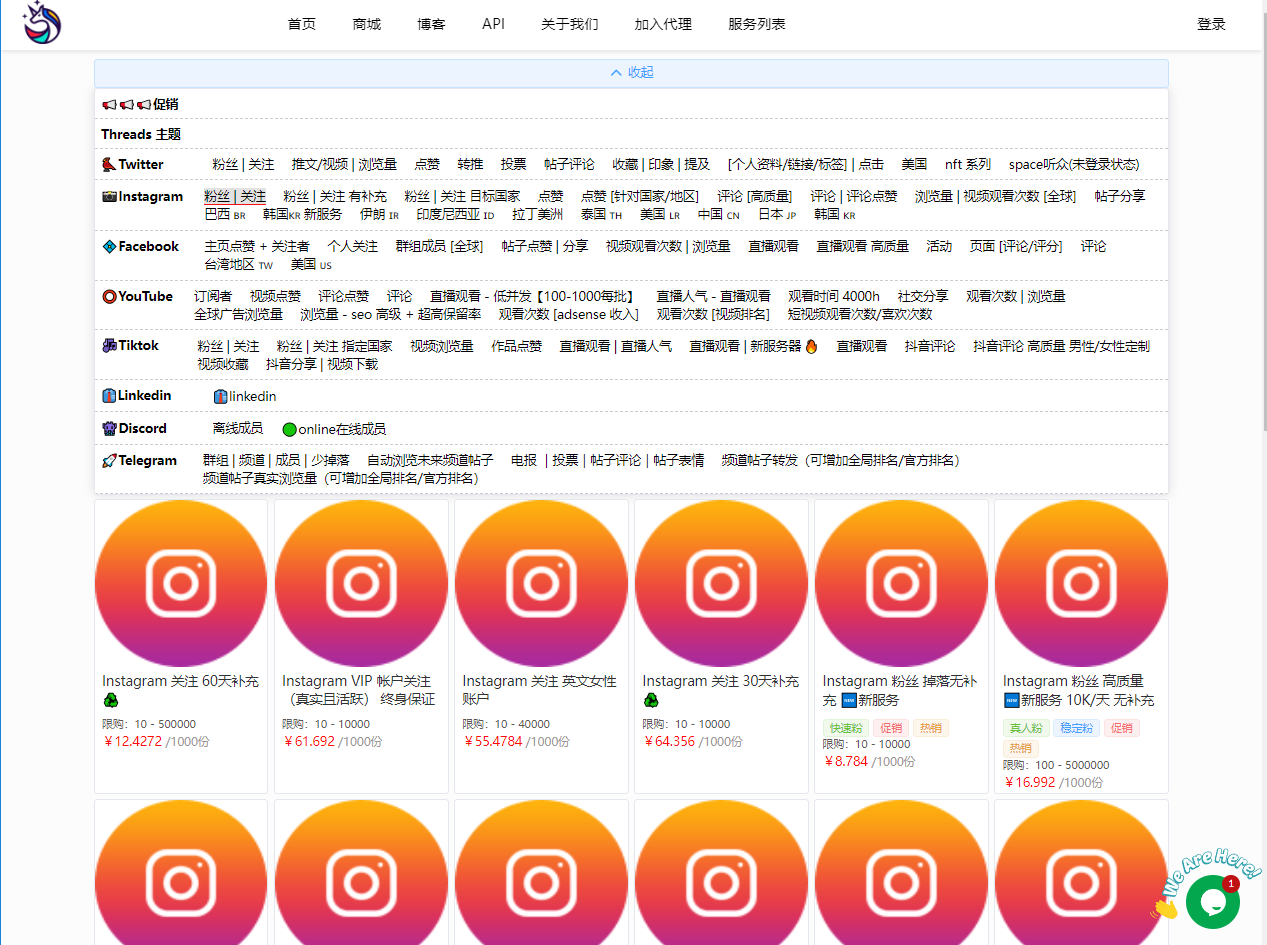
Task: Open the Threads 主题 category
Action: tap(141, 134)
